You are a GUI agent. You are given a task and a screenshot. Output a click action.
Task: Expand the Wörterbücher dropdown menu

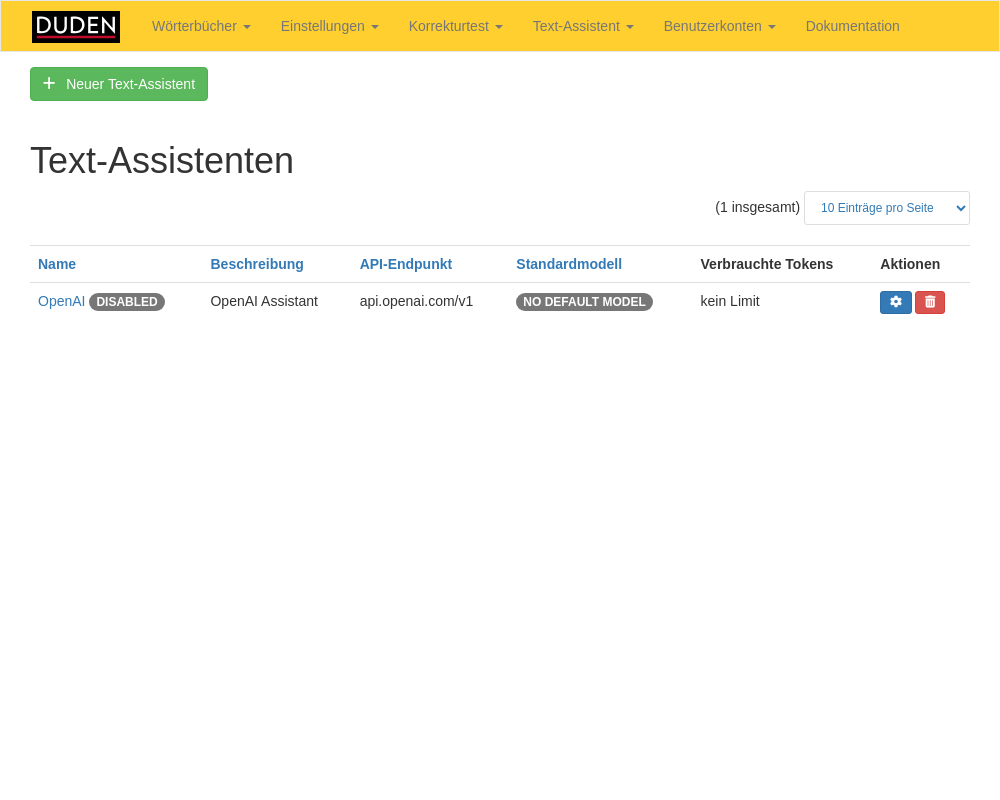point(201,27)
